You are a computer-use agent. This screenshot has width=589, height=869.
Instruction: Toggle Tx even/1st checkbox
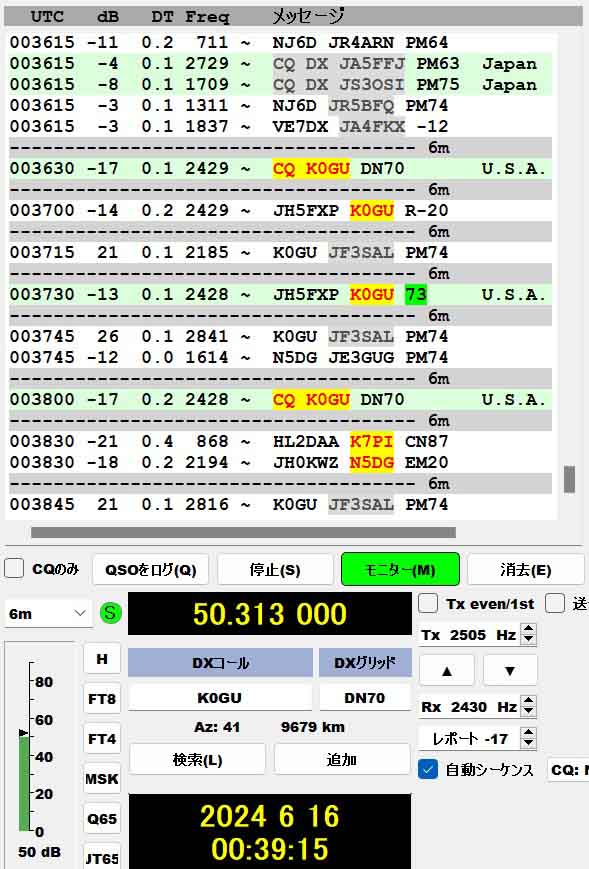pos(428,604)
